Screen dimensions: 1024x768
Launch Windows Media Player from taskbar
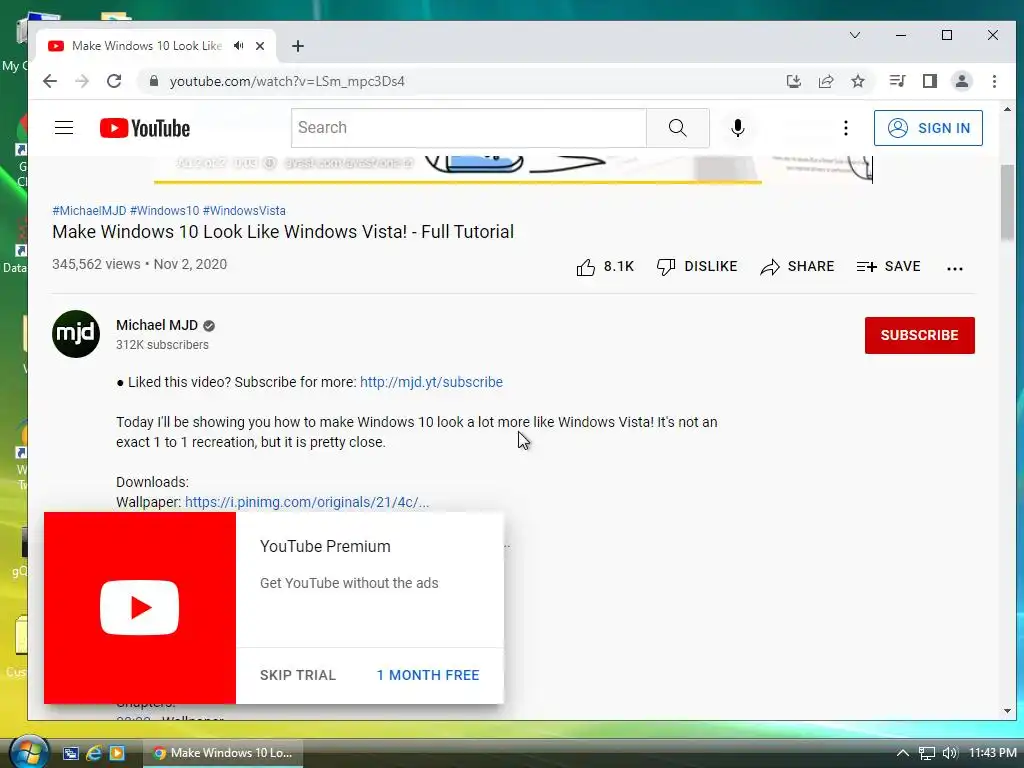(x=117, y=753)
